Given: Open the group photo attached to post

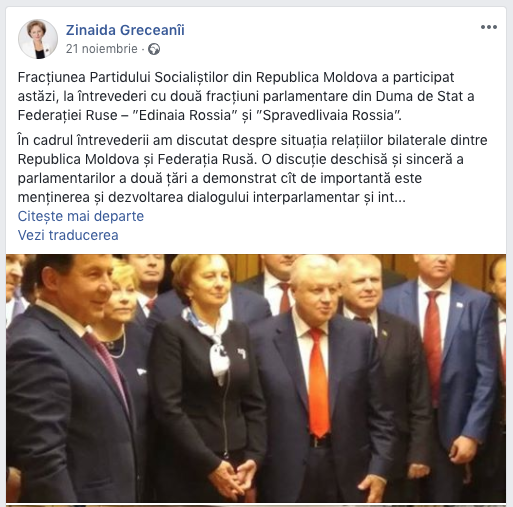Looking at the screenshot, I should click(x=256, y=378).
